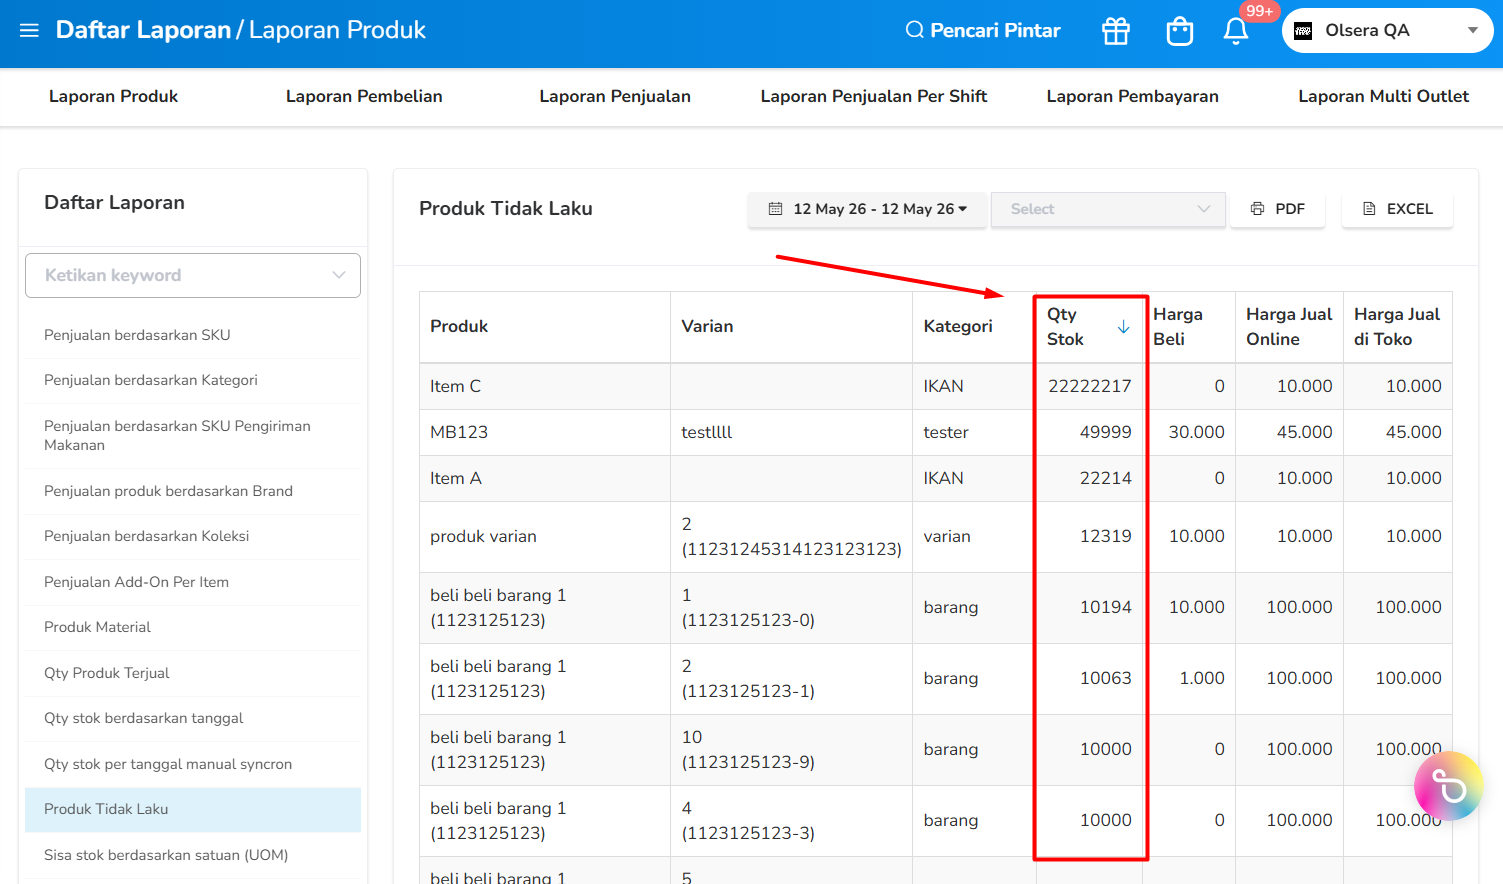The height and width of the screenshot is (884, 1503).
Task: Export report with EXCEL button
Action: click(1397, 209)
